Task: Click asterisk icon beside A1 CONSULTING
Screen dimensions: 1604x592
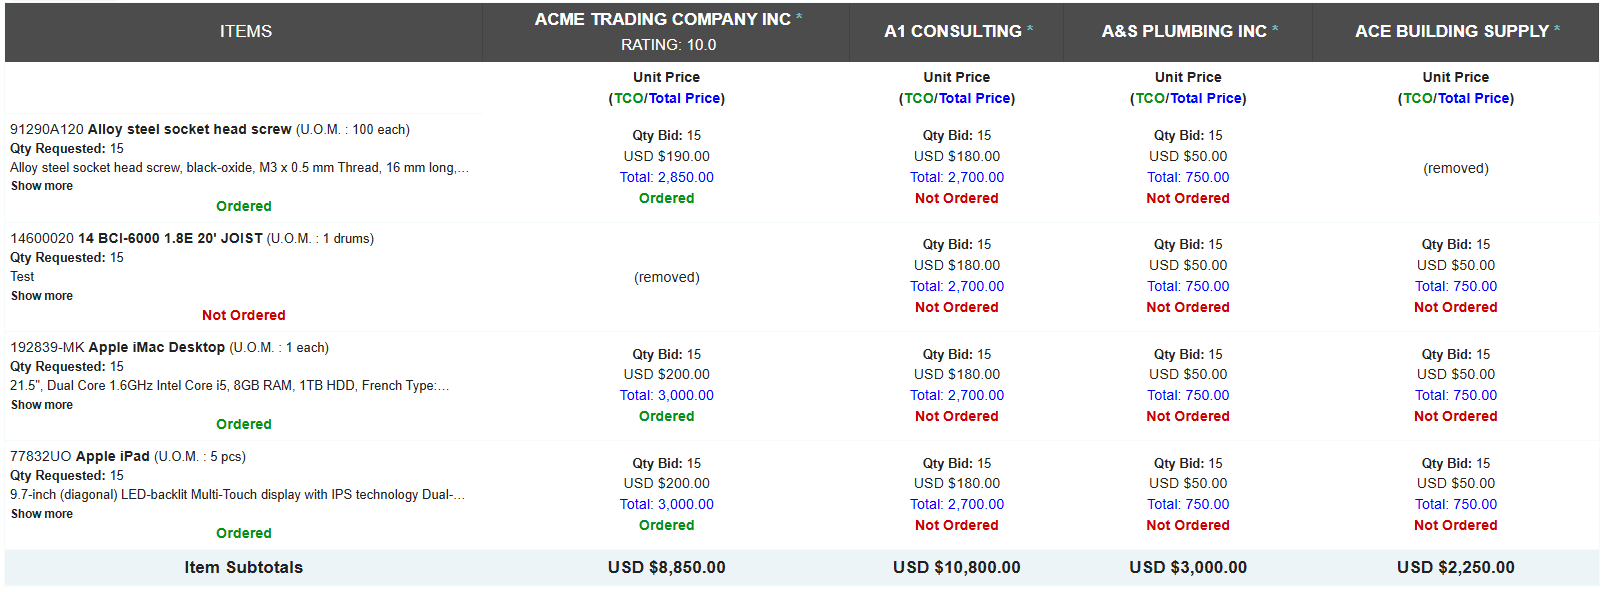Action: point(1030,29)
